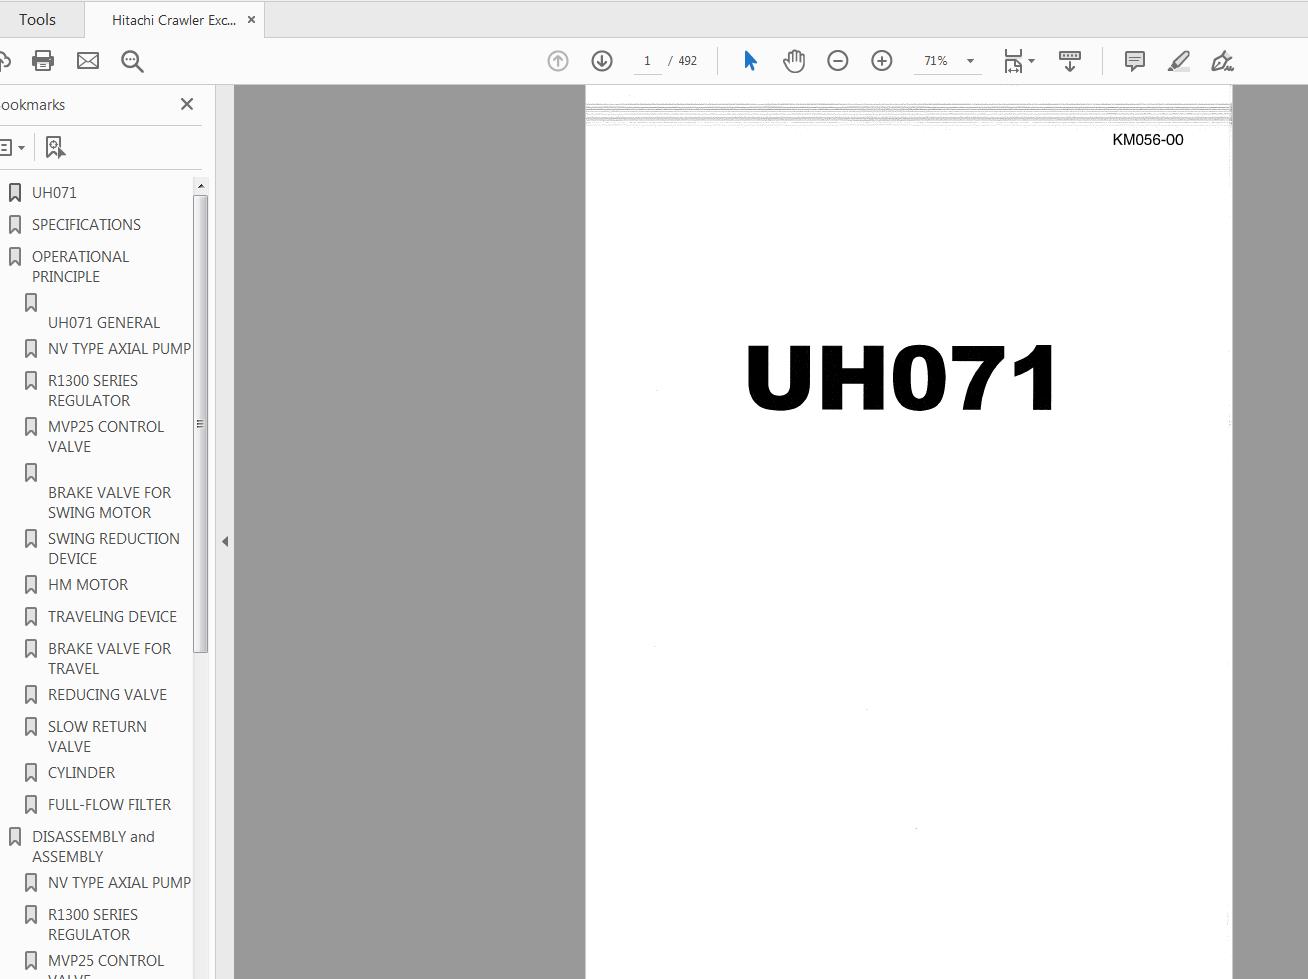The height and width of the screenshot is (979, 1308).
Task: Activate the Hand tool
Action: (x=793, y=60)
